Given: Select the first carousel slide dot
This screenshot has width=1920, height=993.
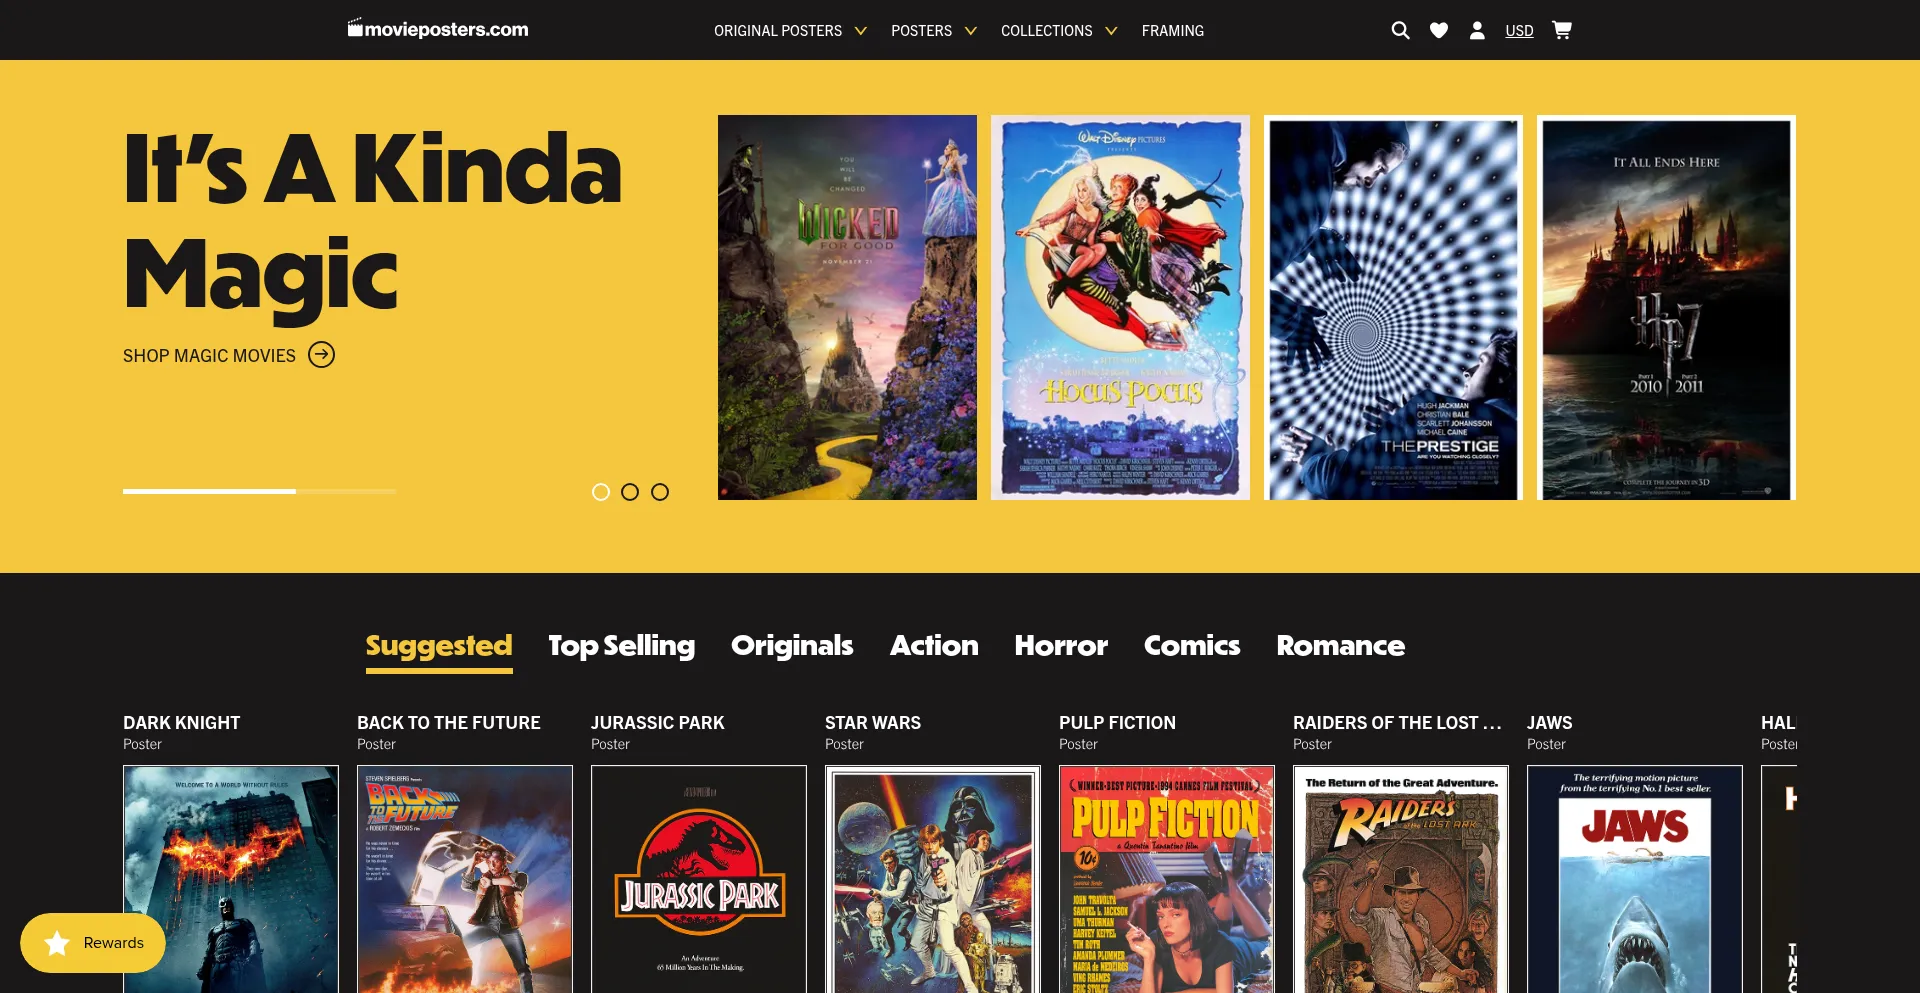Looking at the screenshot, I should coord(601,492).
